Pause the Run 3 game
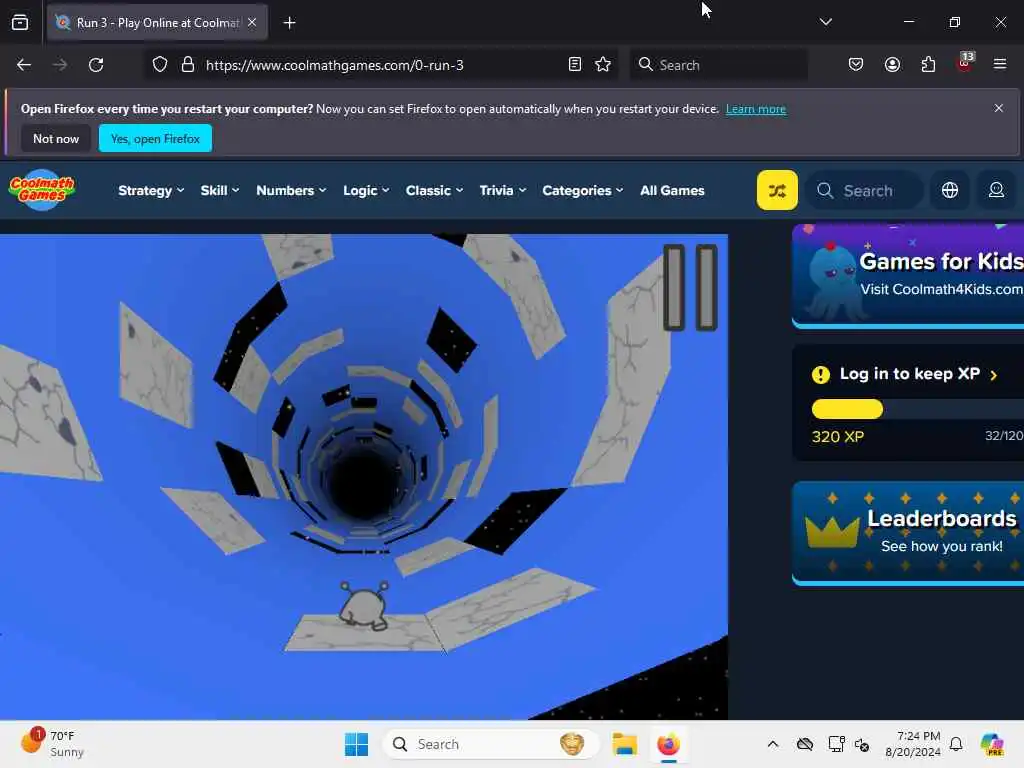 point(690,287)
